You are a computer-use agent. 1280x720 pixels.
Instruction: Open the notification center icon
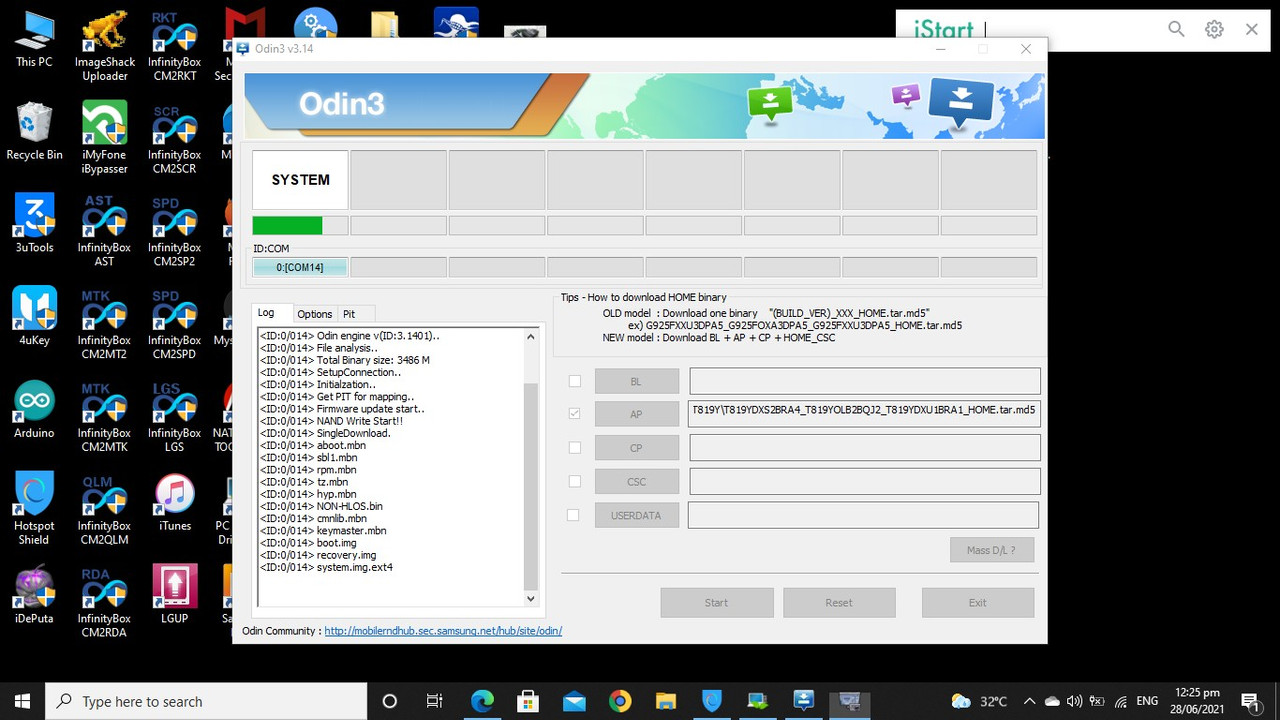[1249, 701]
